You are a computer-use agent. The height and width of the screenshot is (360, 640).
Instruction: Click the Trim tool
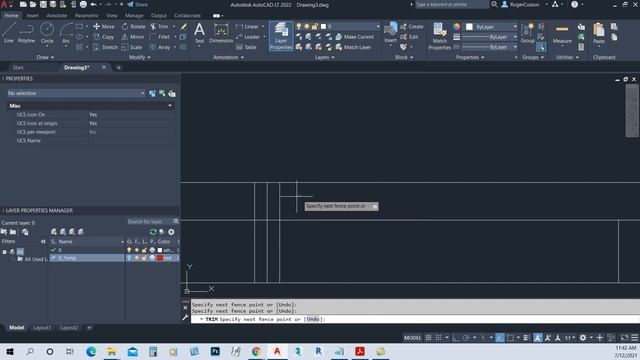click(x=159, y=27)
